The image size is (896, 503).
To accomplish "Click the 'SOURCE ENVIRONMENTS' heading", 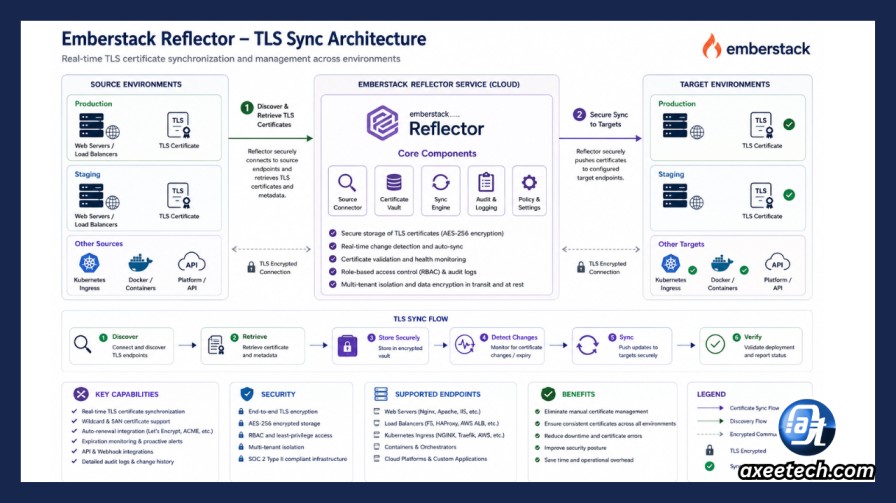I will pos(136,84).
